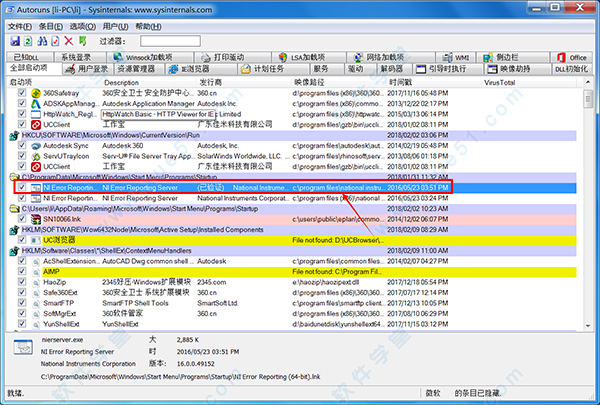This screenshot has width=600, height=405.
Task: Switch to the 计划任务 tab
Action: coord(273,69)
